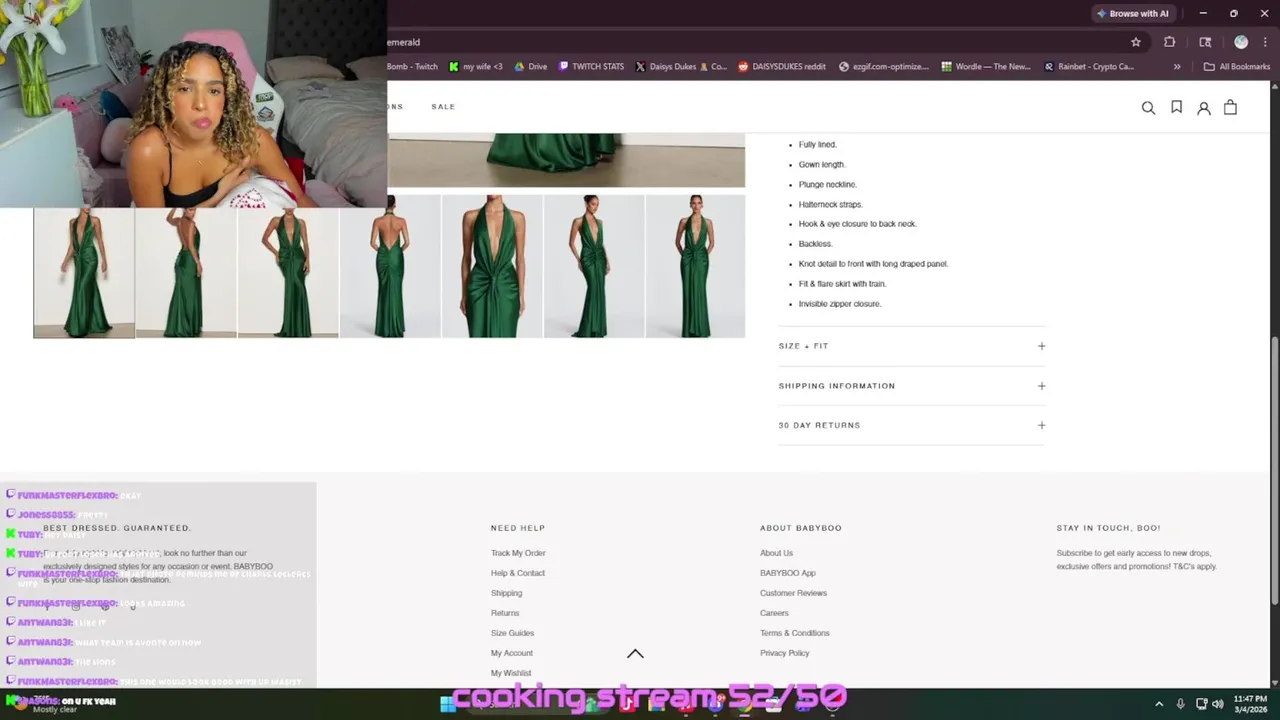
Task: Open the Daisys Dukes X bookmark
Action: click(680, 67)
